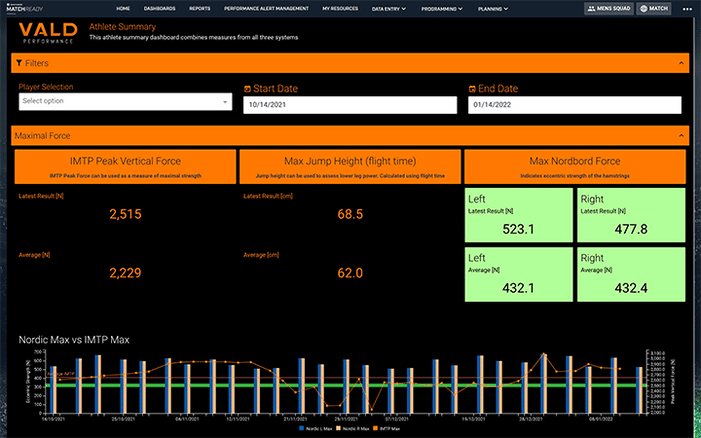Select Right average 432.4 tile
Screen dimensions: 701x438
pos(631,274)
